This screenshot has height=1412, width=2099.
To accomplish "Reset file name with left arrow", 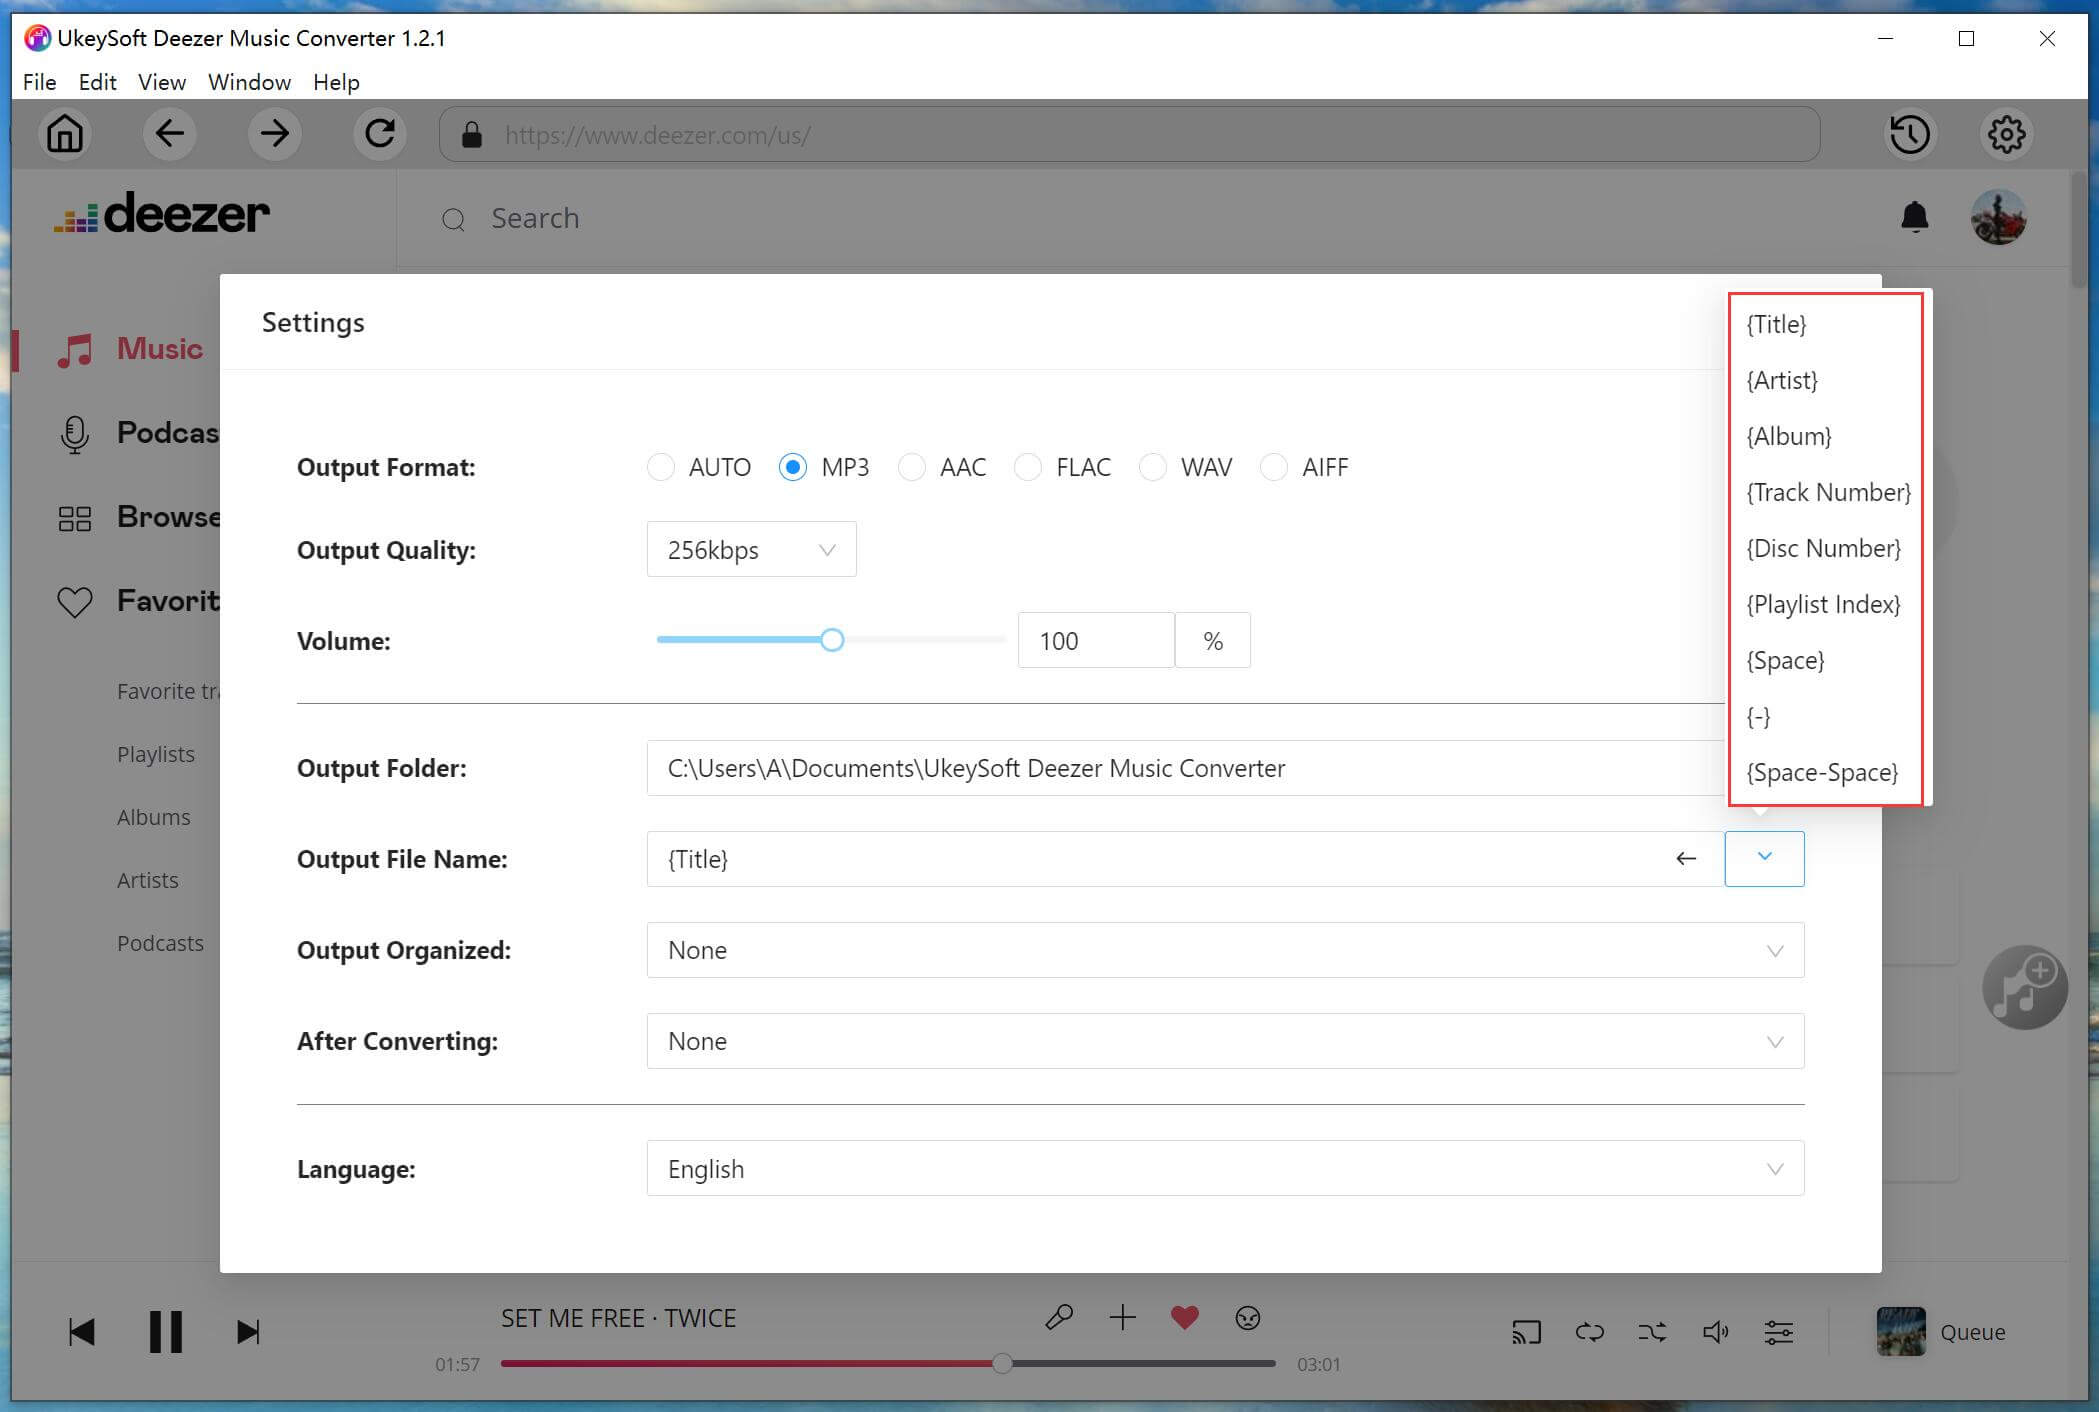I will coord(1686,859).
